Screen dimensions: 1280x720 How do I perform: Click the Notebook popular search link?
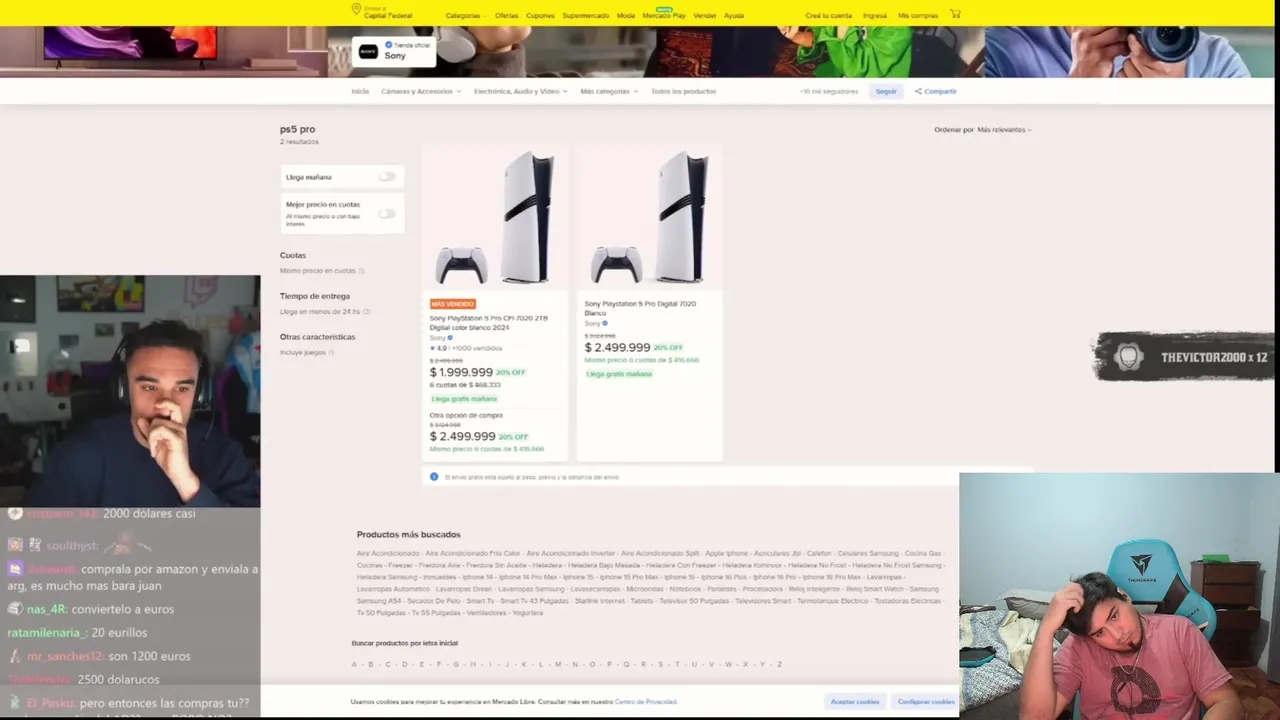pyautogui.click(x=686, y=589)
